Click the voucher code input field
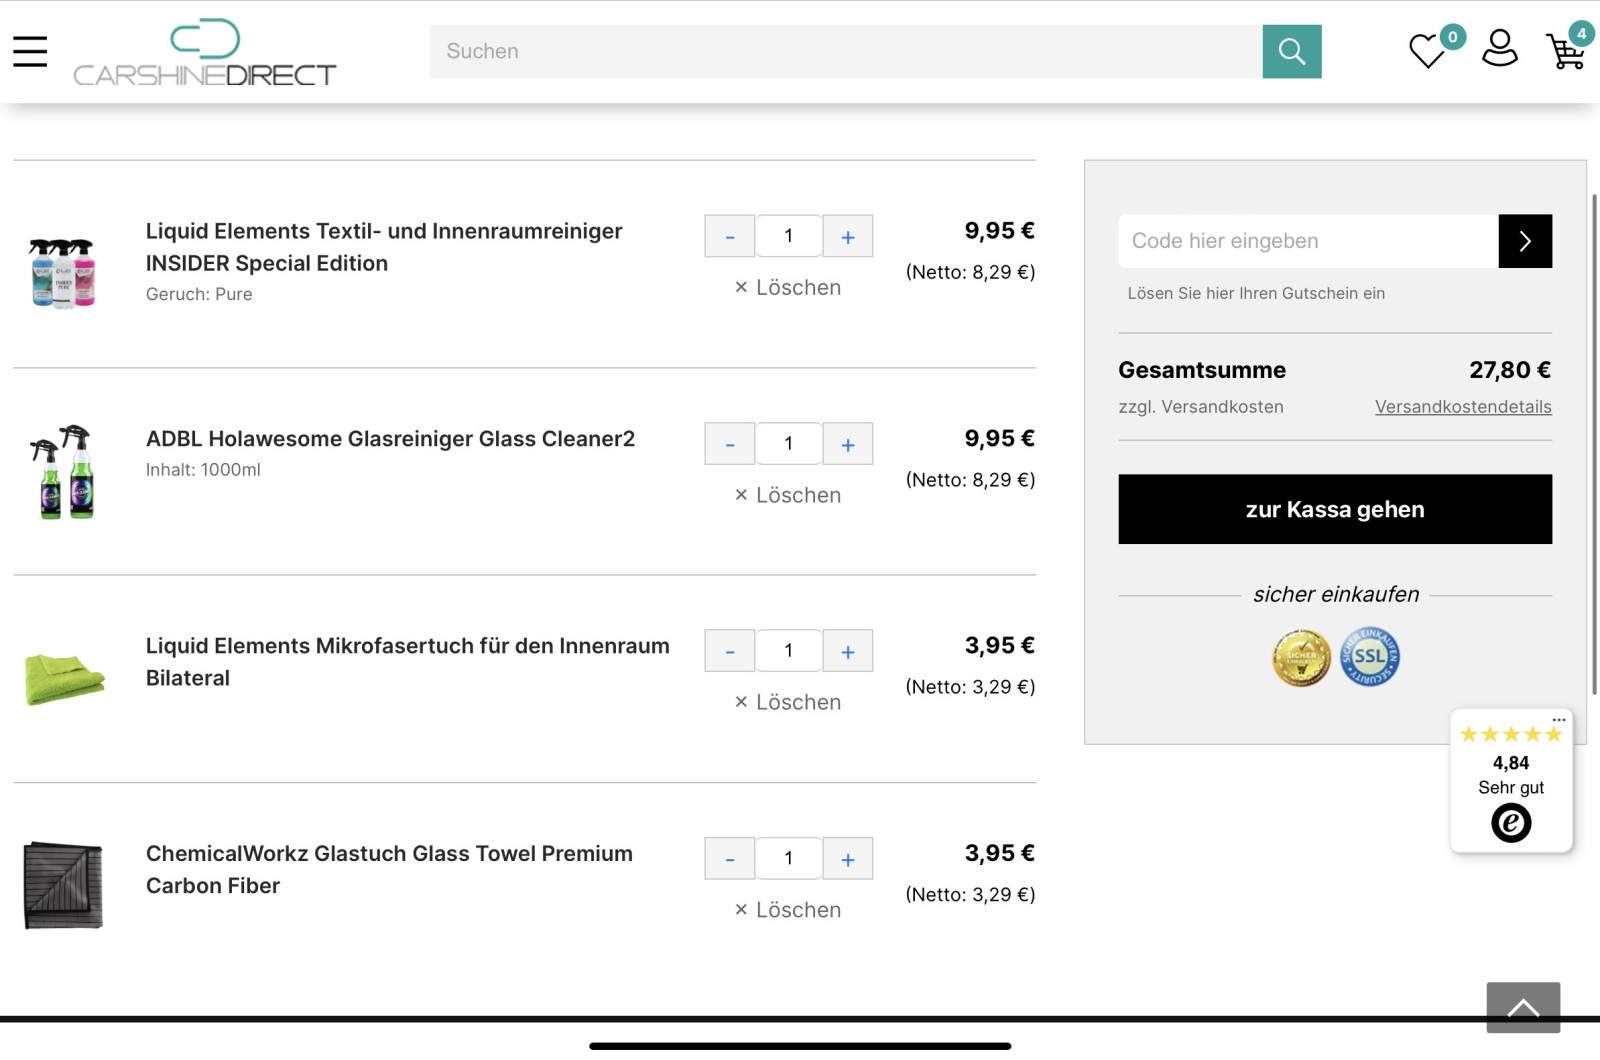Viewport: 1600px width, 1060px height. tap(1308, 241)
